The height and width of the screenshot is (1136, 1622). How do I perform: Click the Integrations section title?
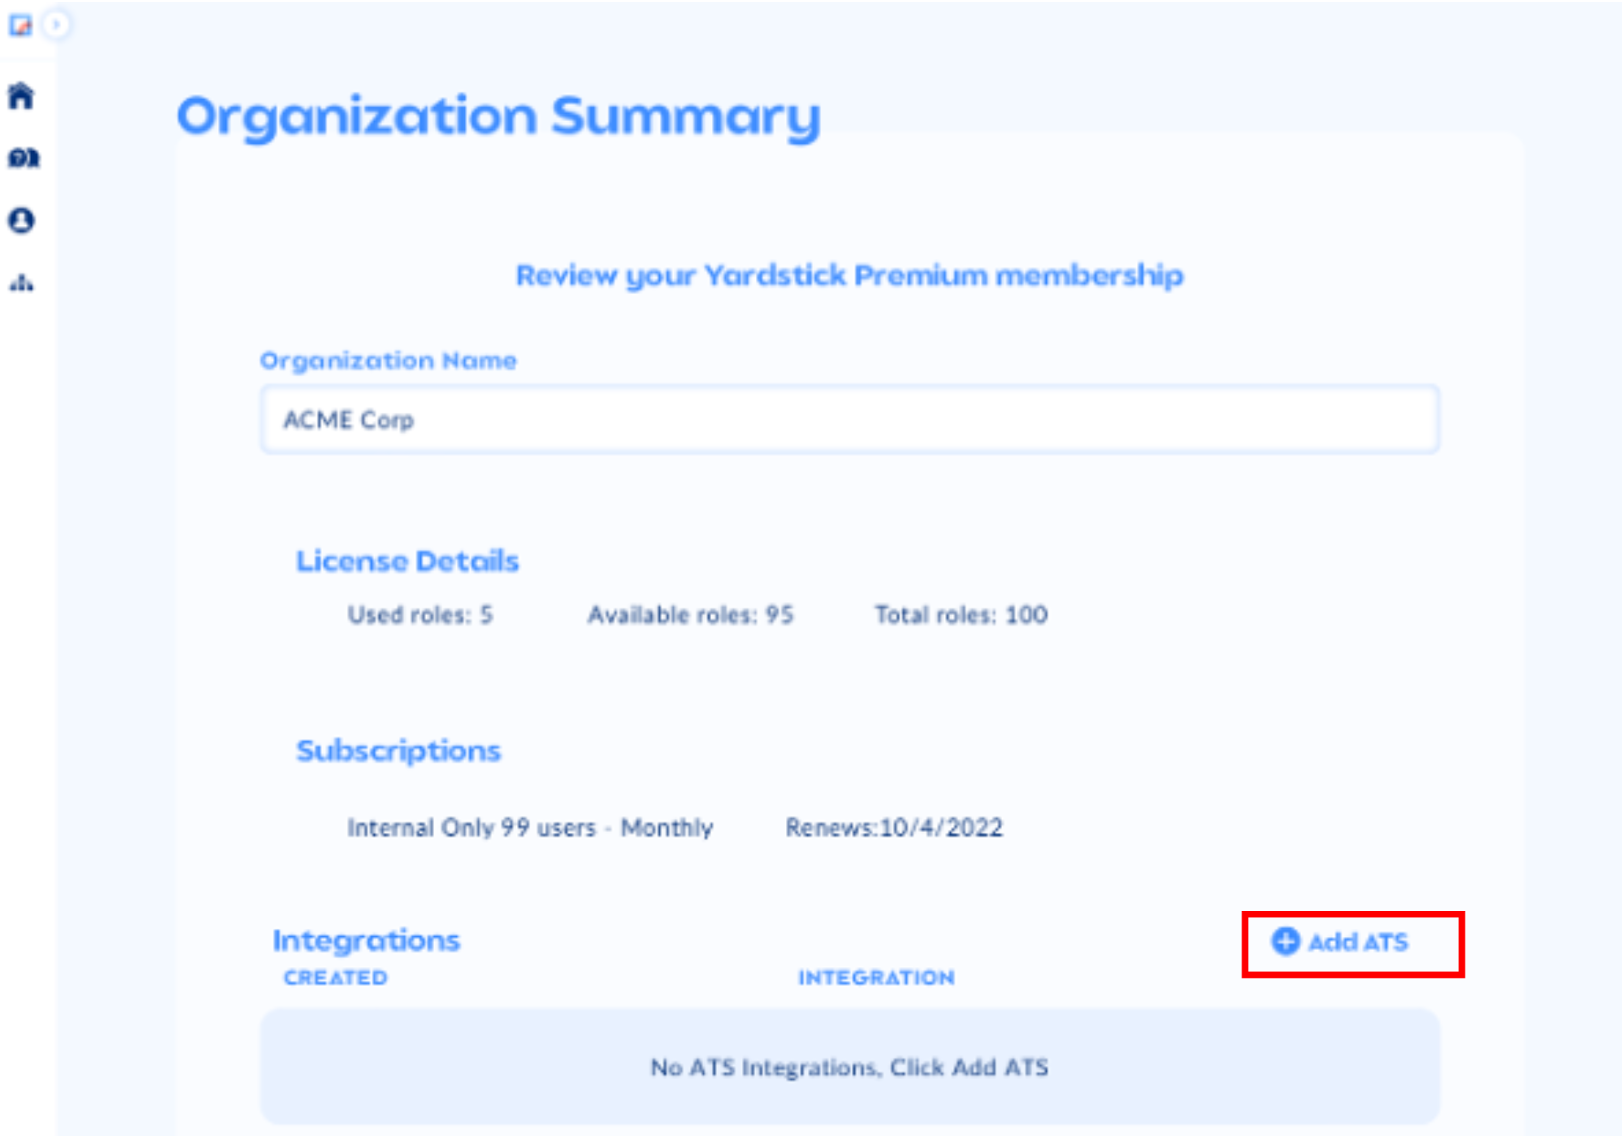(367, 939)
